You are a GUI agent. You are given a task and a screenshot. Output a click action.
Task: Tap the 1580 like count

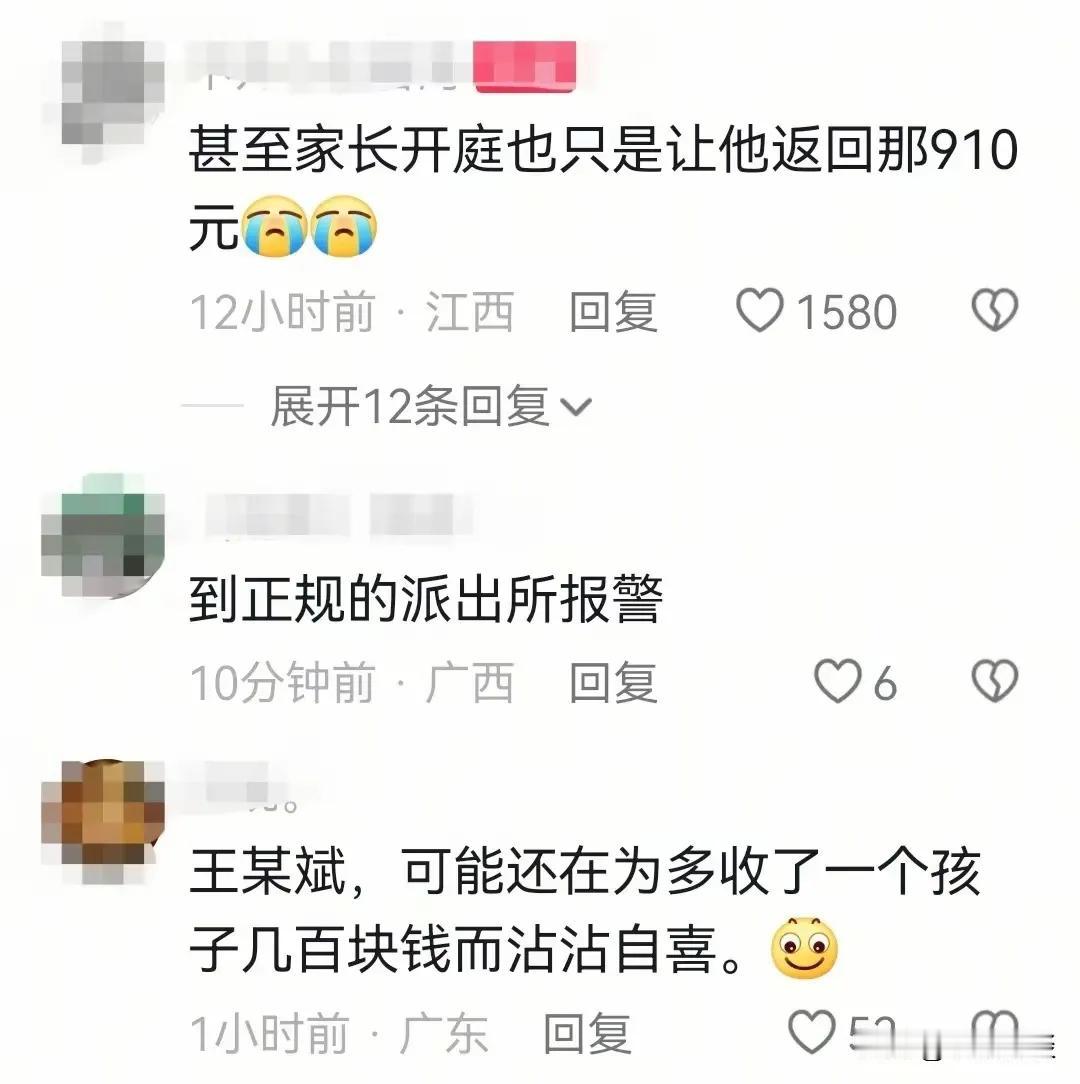(x=847, y=312)
